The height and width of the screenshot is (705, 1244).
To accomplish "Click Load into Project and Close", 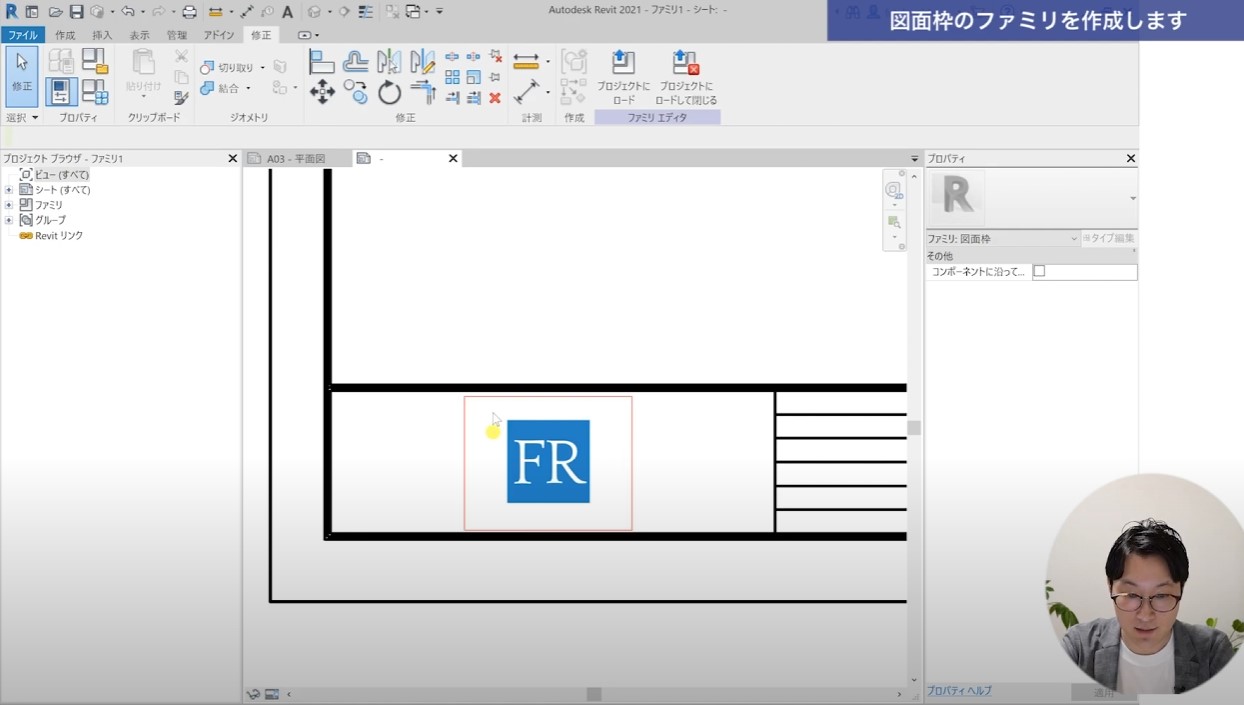I will 685,63.
